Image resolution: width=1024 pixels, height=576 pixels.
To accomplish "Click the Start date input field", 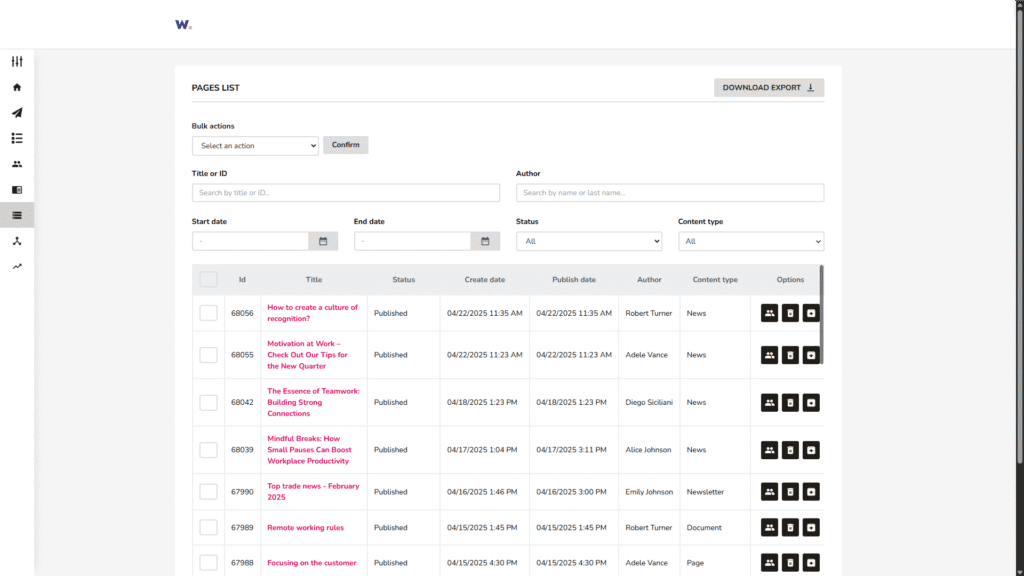I will pyautogui.click(x=250, y=241).
